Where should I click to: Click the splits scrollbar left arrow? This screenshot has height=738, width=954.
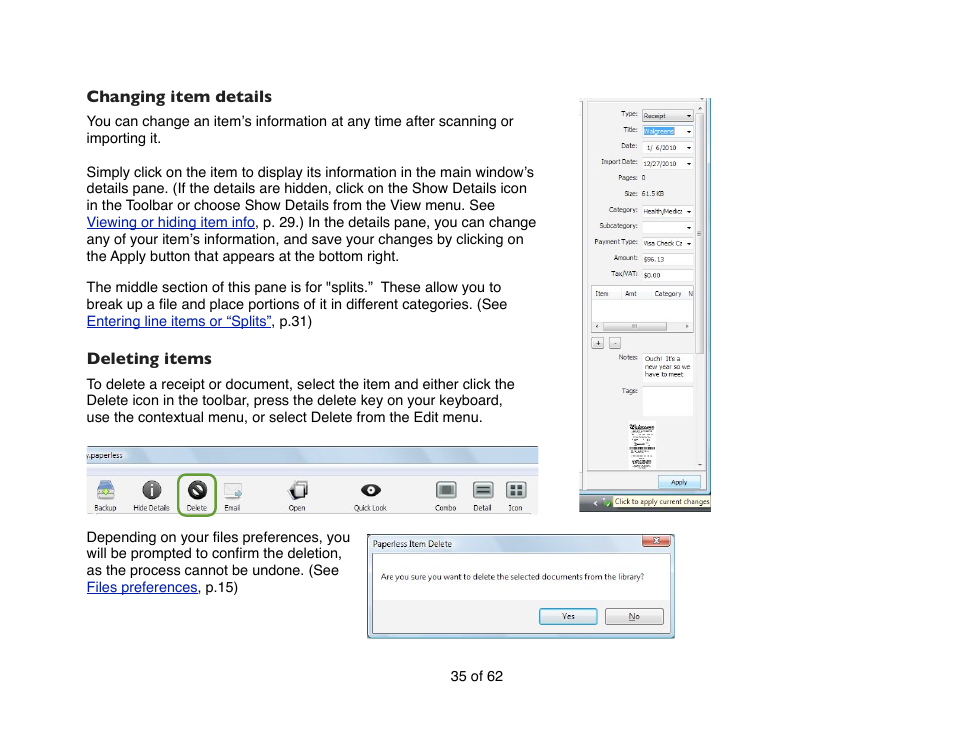597,327
